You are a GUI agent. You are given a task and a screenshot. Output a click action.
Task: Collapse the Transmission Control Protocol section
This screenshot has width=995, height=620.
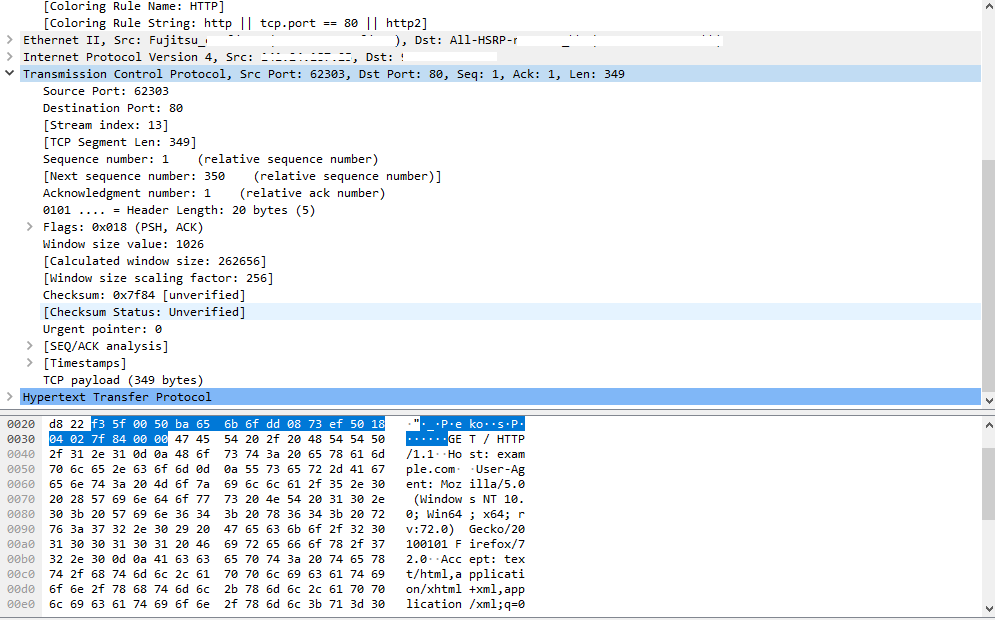[x=10, y=74]
